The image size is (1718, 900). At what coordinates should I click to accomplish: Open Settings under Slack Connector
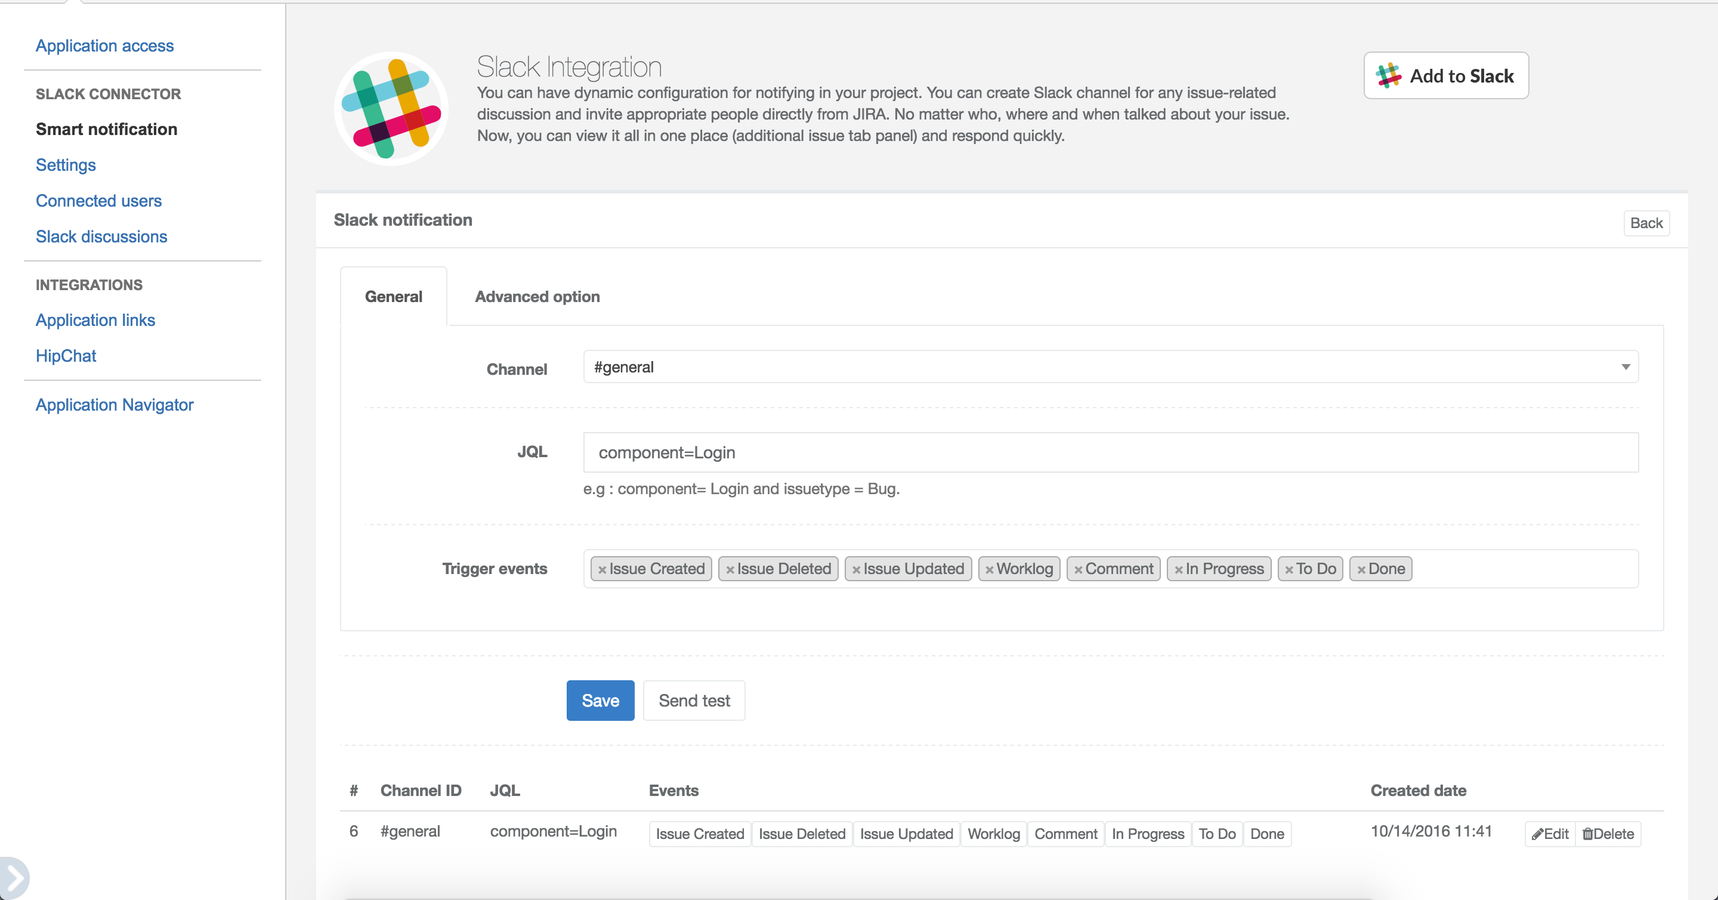coord(66,165)
